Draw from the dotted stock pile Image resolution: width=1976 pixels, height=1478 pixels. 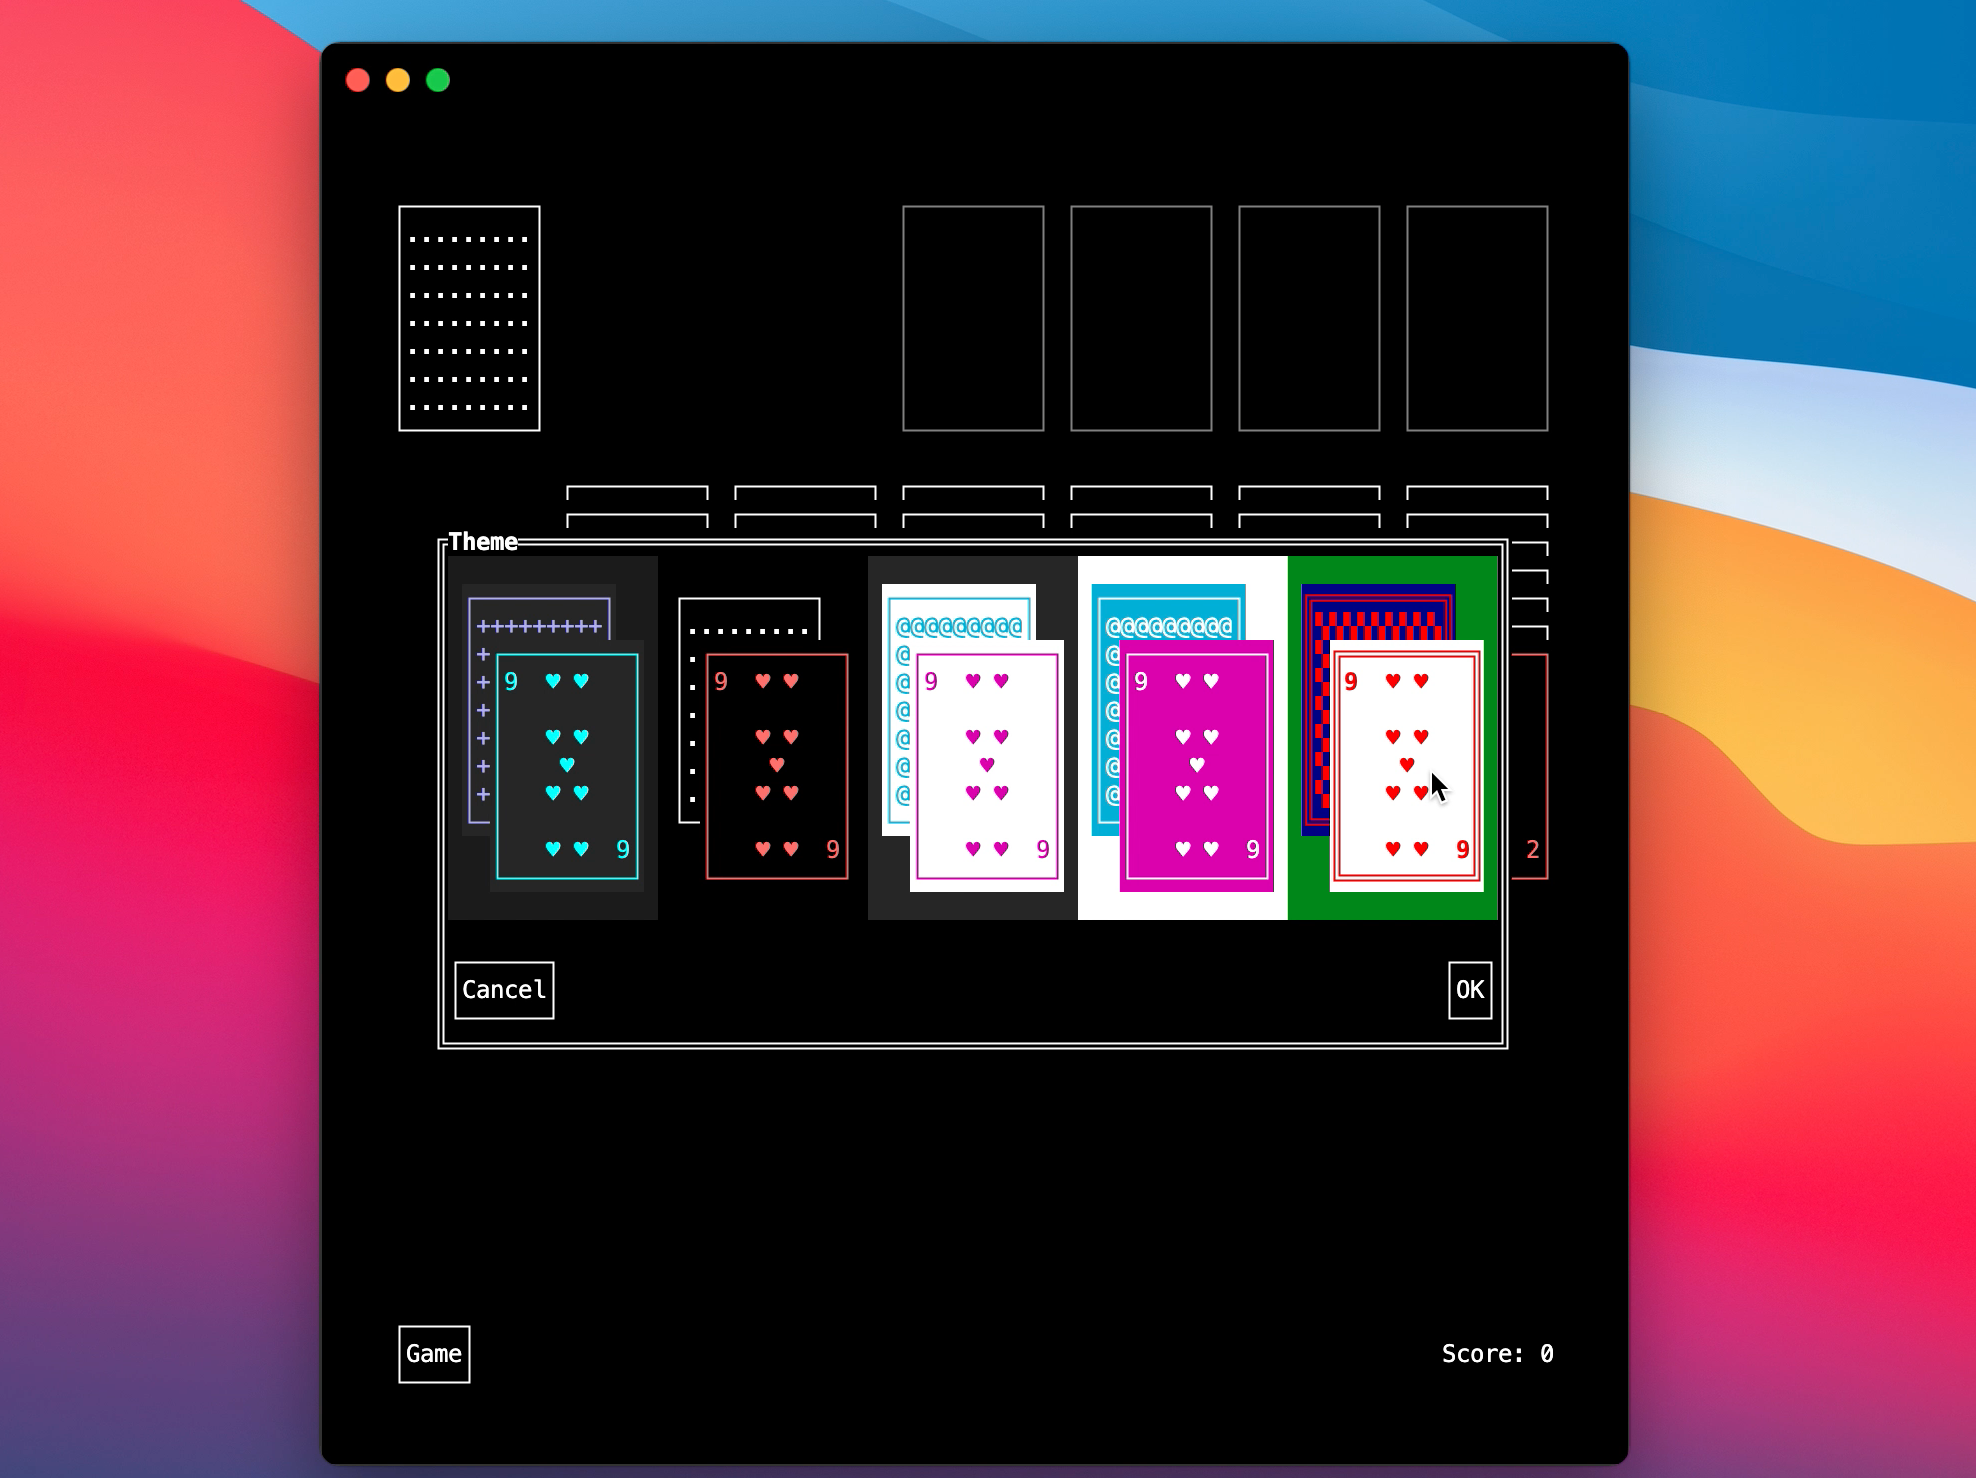click(469, 318)
